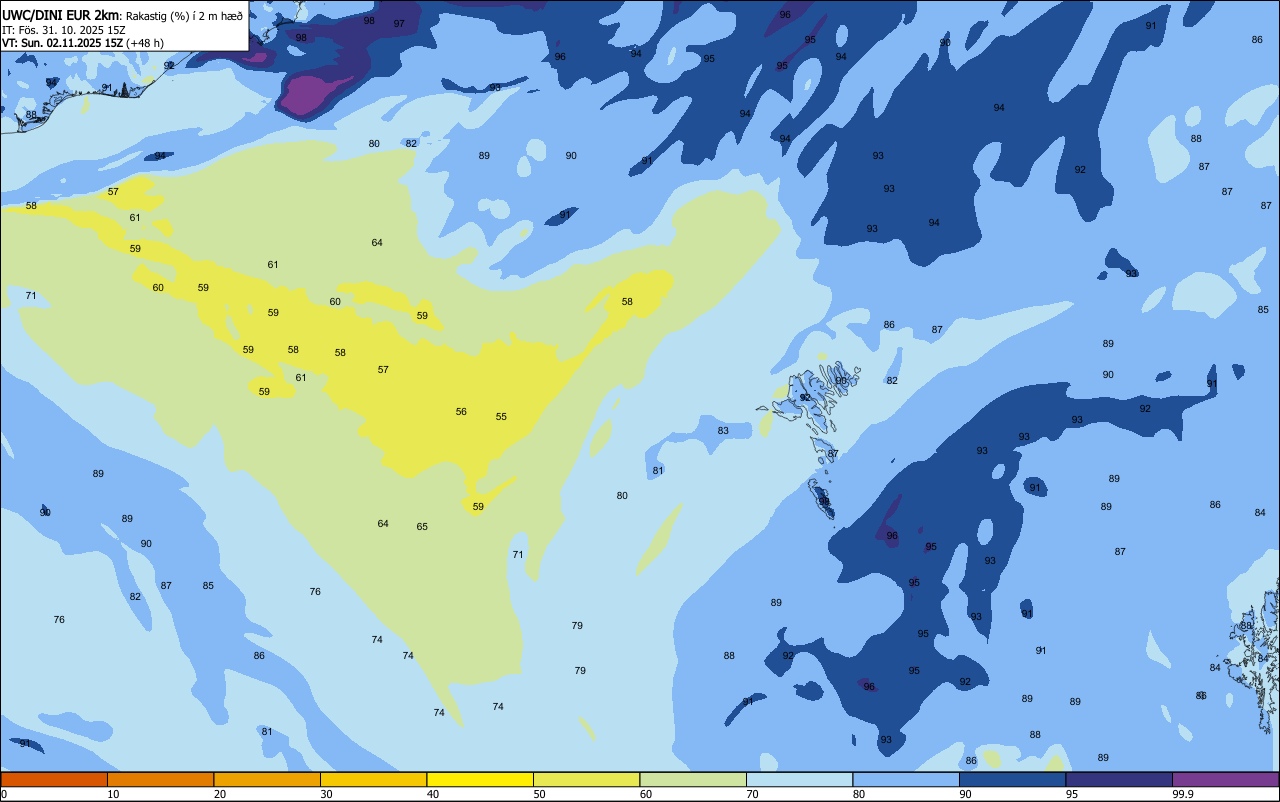The width and height of the screenshot is (1280, 802).
Task: Click the humidity value '56' on the map
Action: click(461, 412)
